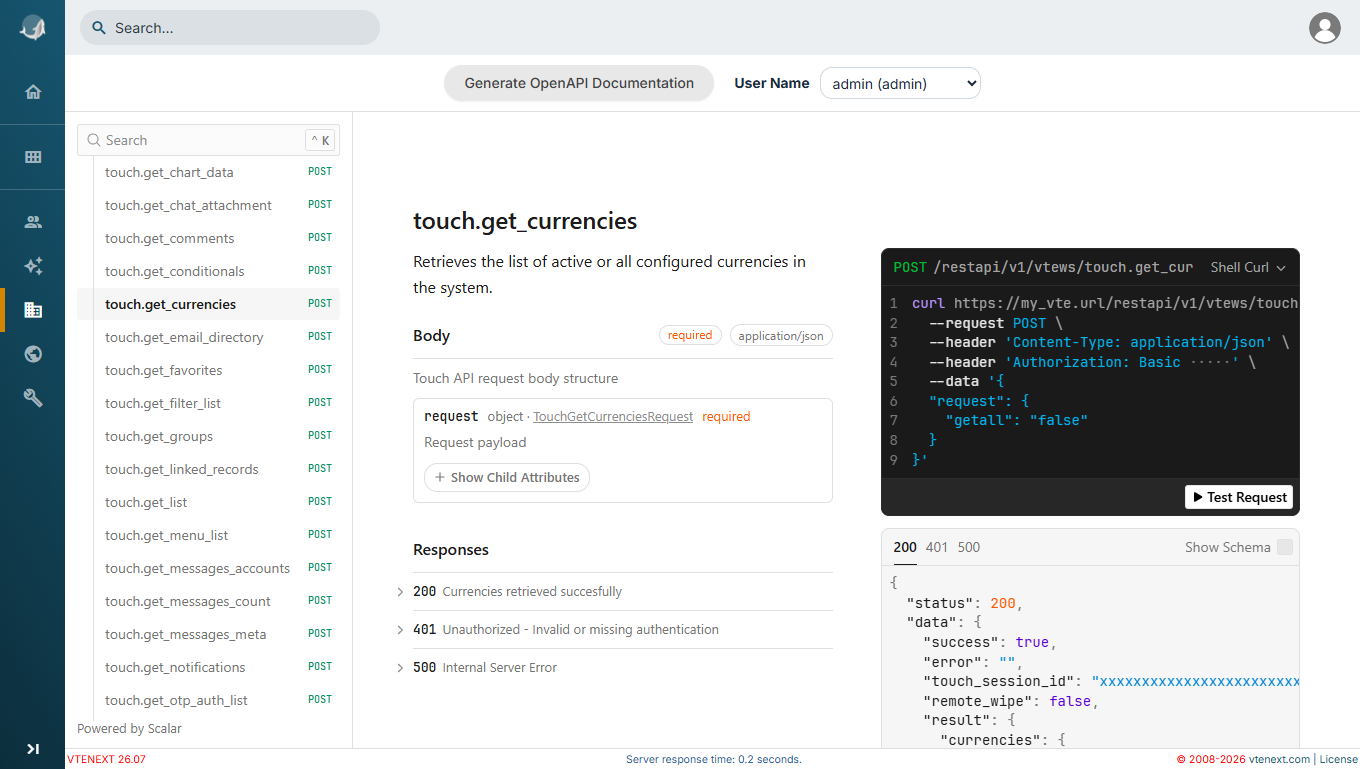Open the Shell Curl language dropdown
Image resolution: width=1360 pixels, height=769 pixels.
point(1248,267)
